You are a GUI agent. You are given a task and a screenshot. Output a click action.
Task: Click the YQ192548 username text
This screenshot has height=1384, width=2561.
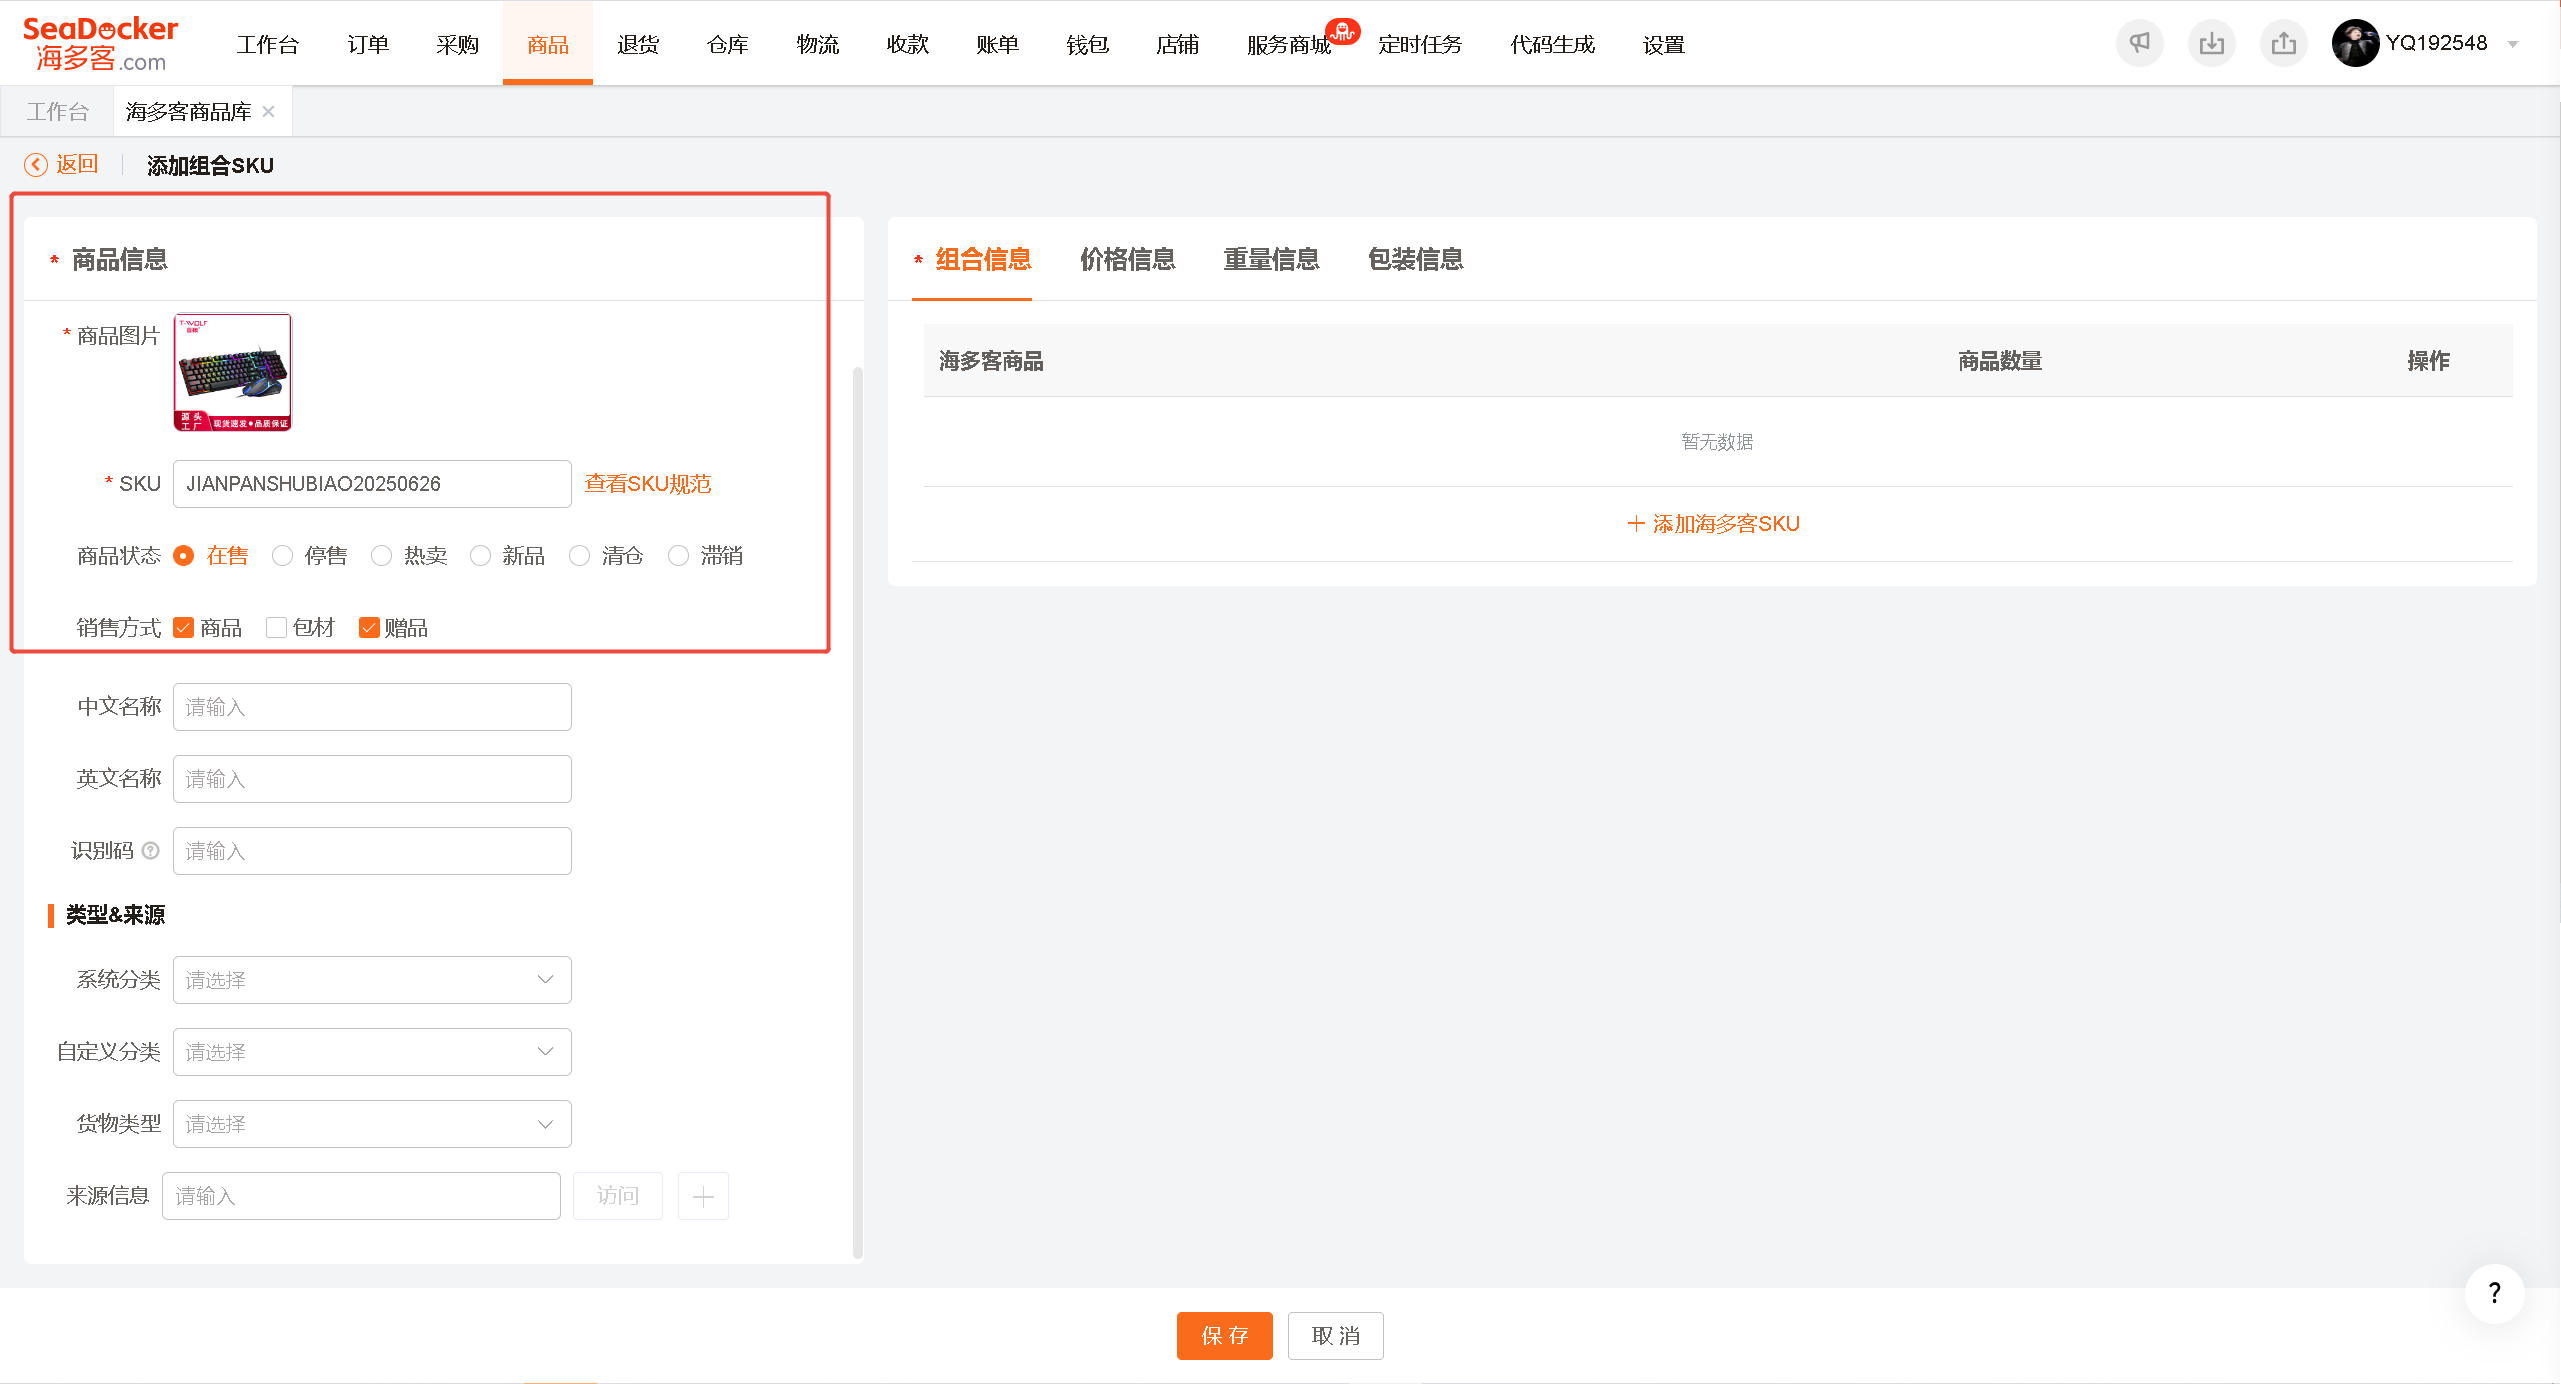pos(2437,43)
